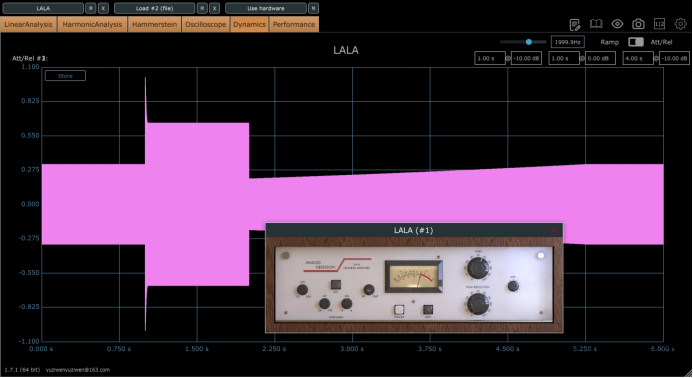Open the LALA plugin slot selector

click(x=43, y=8)
